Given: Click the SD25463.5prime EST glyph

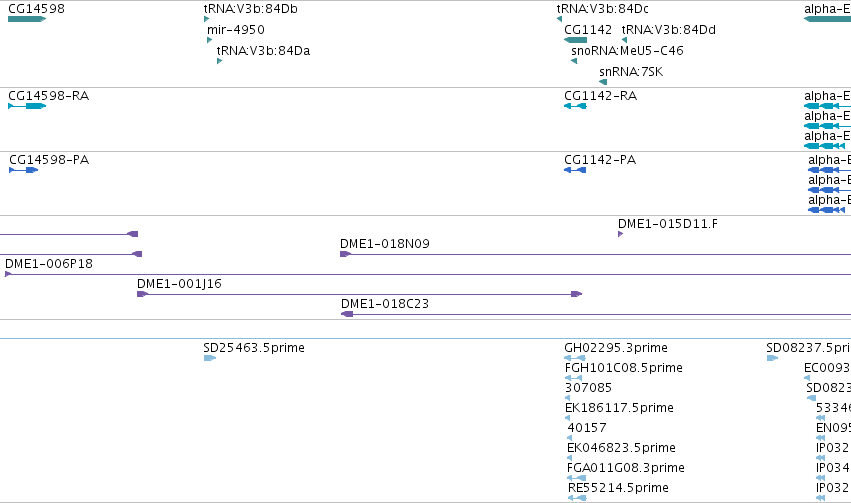Looking at the screenshot, I should 209,358.
